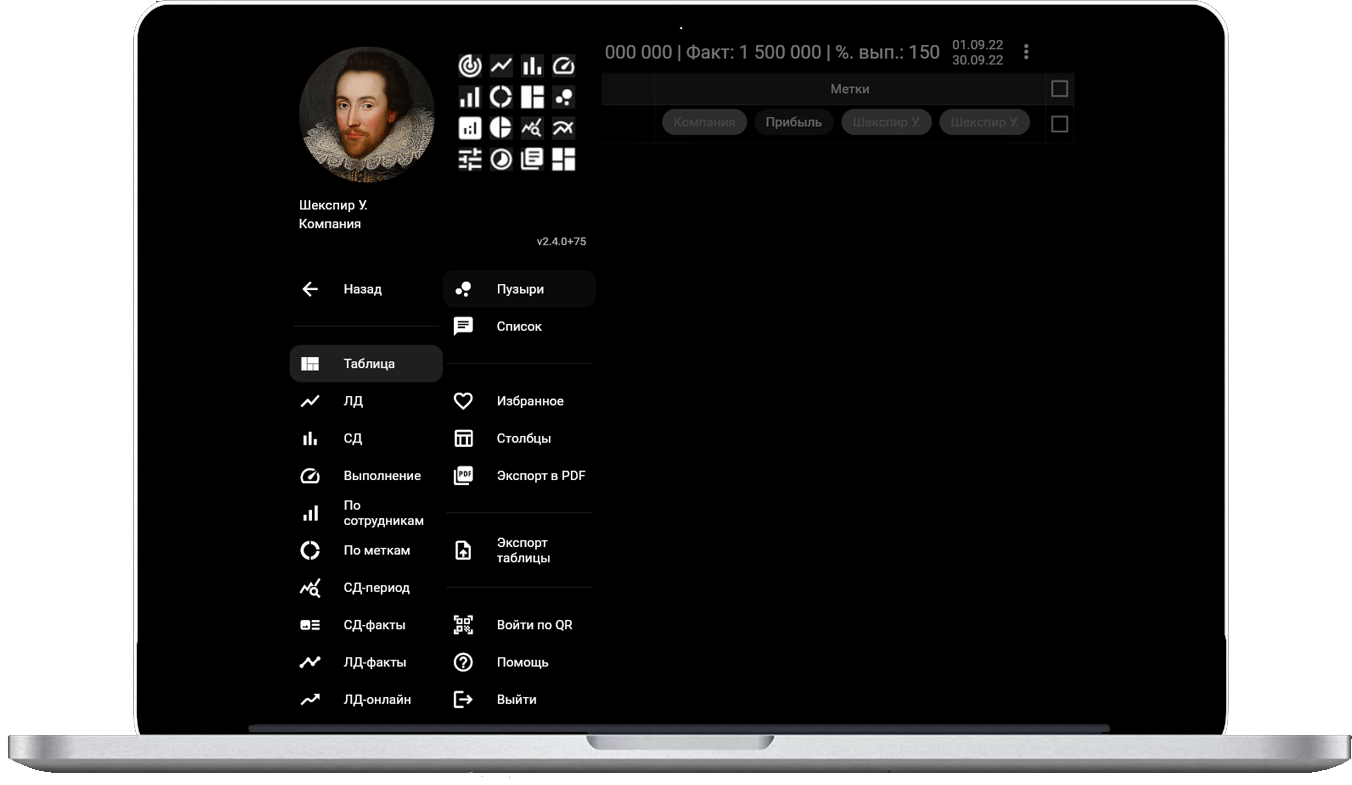Switch to the Пузыри view
The width and height of the screenshot is (1352, 785).
(519, 289)
